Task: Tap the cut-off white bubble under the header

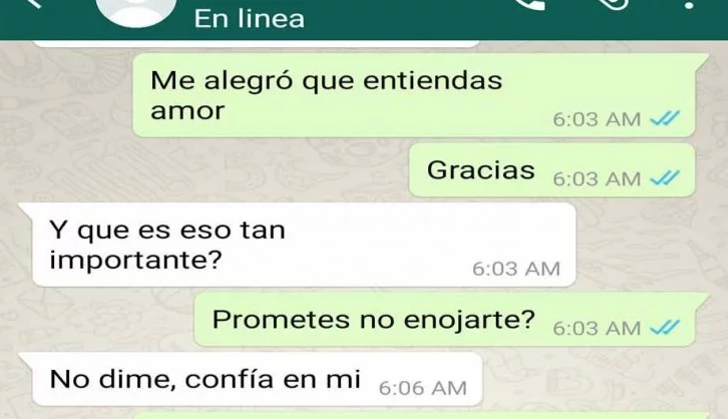Action: pos(256,44)
